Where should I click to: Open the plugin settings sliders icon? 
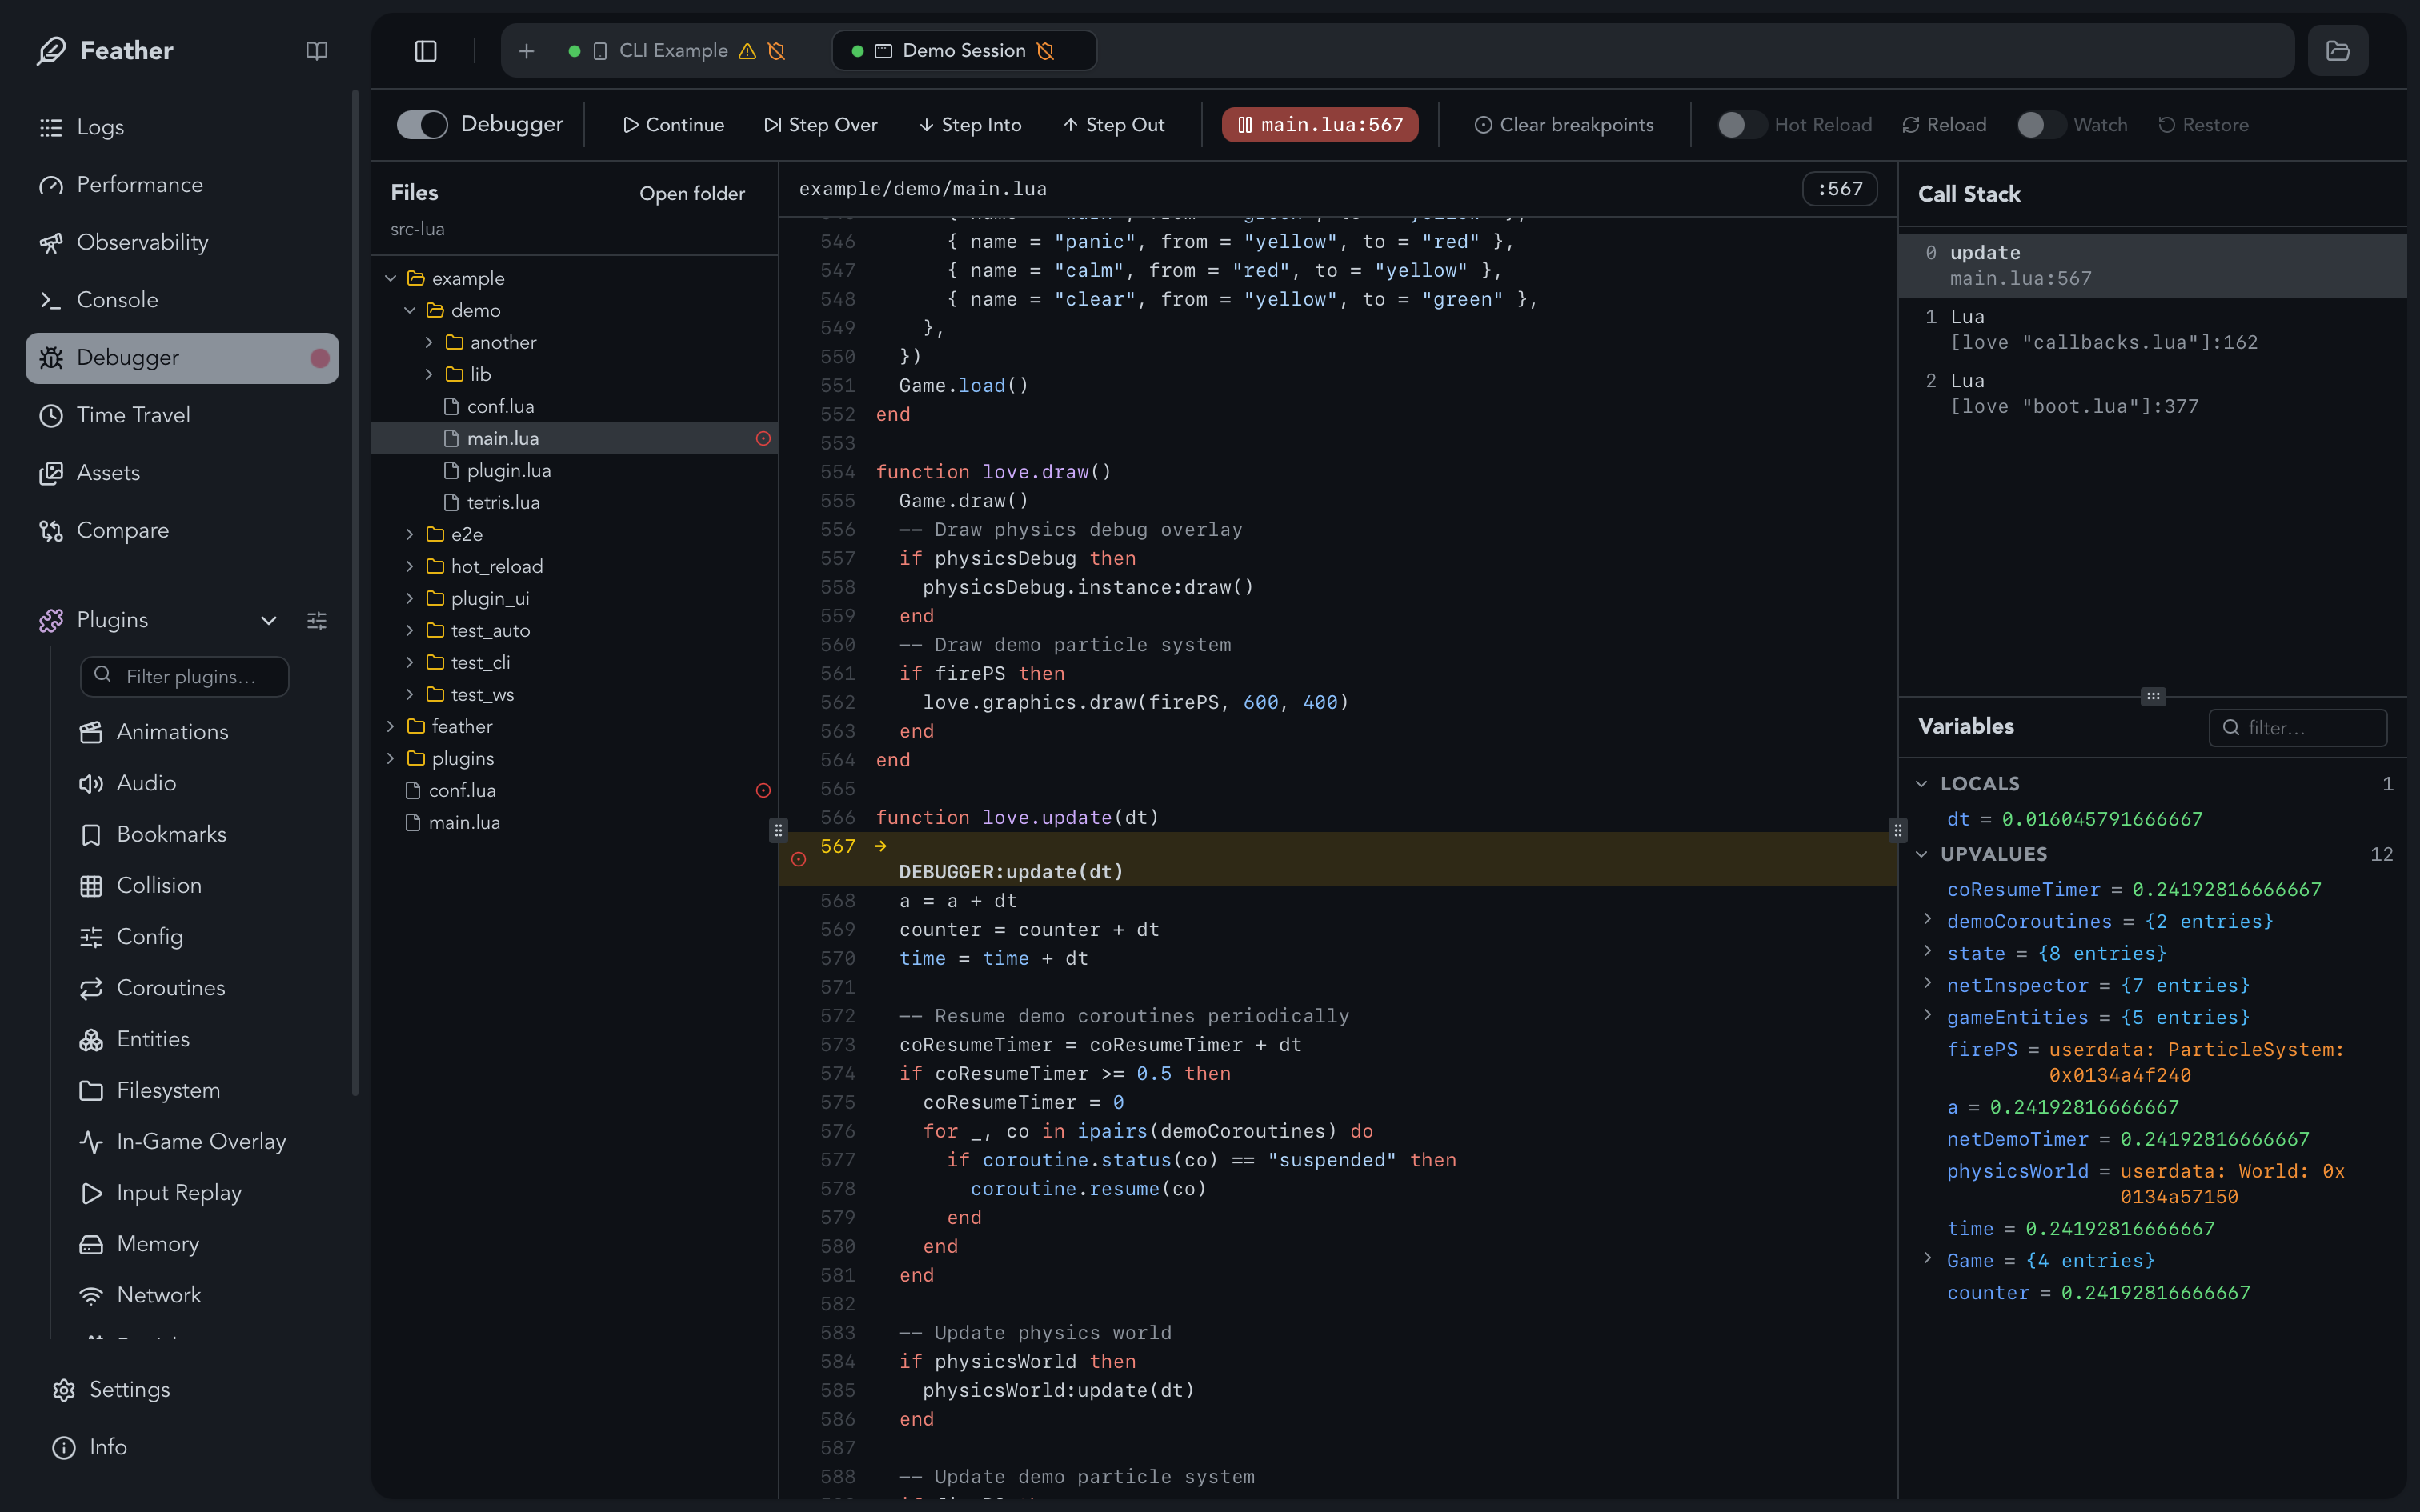pyautogui.click(x=316, y=620)
